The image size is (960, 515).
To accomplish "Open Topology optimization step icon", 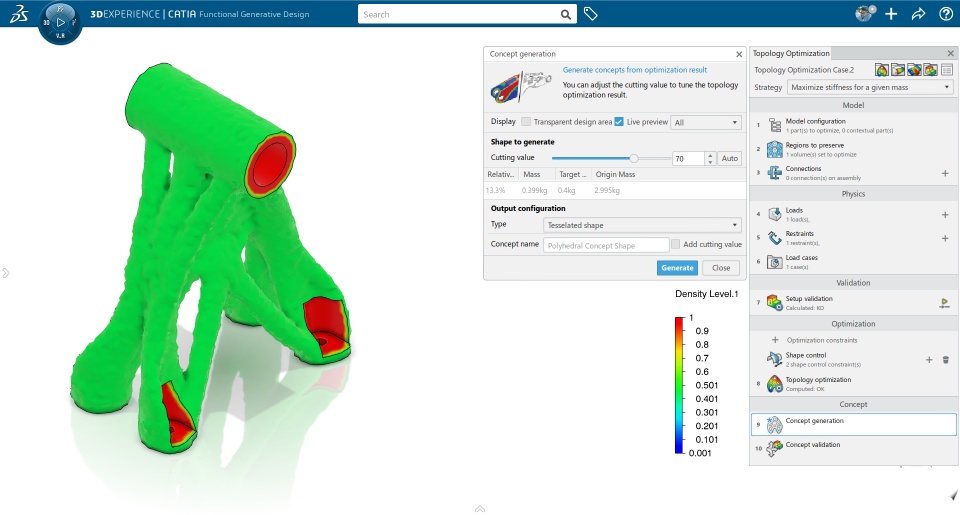I will point(774,383).
